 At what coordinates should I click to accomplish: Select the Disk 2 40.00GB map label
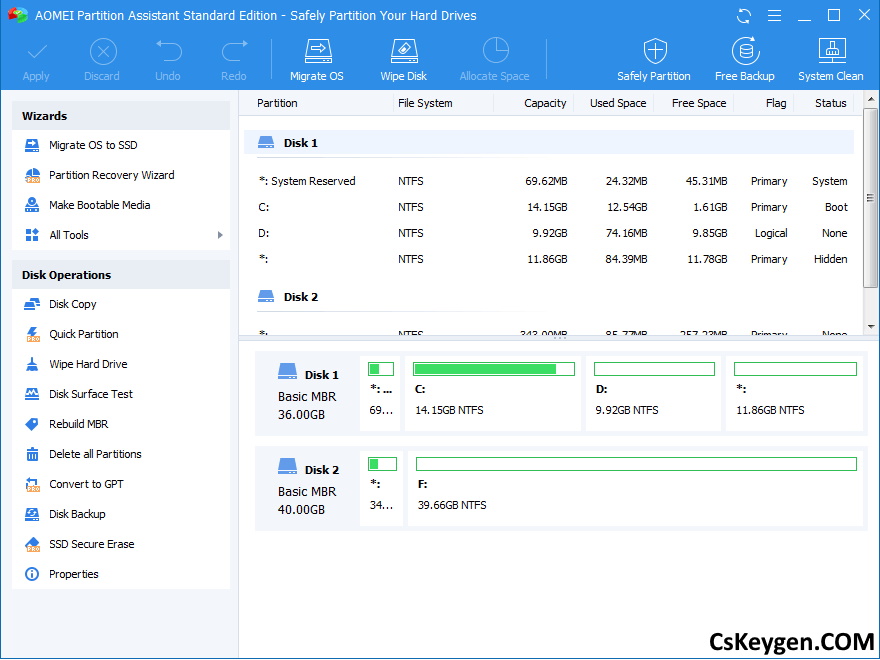pos(307,489)
